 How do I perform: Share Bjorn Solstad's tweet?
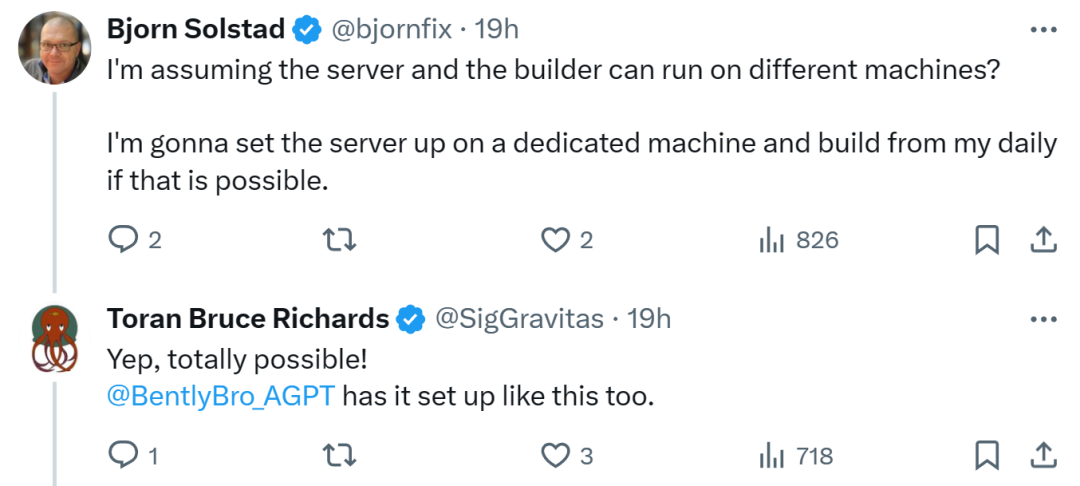click(x=1042, y=240)
